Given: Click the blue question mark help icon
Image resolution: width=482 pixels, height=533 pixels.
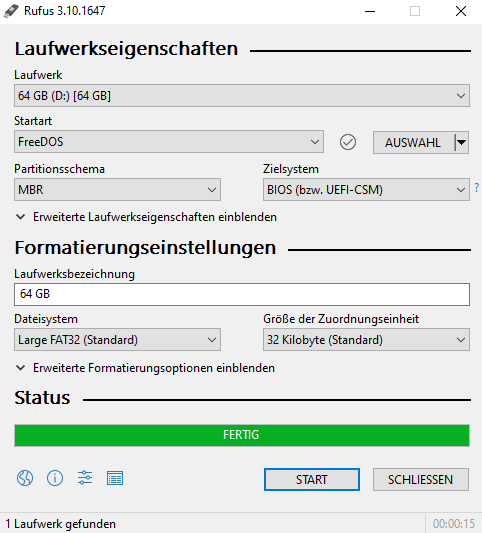Looking at the screenshot, I should click(x=477, y=187).
